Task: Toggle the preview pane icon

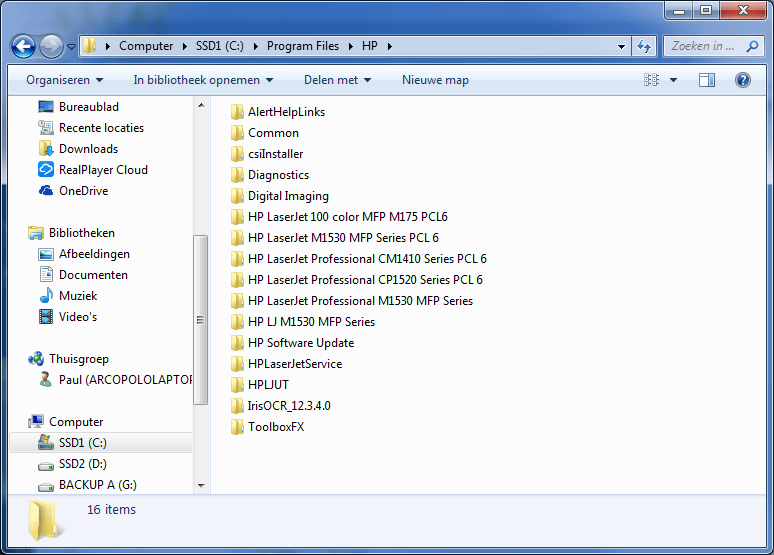Action: point(707,80)
